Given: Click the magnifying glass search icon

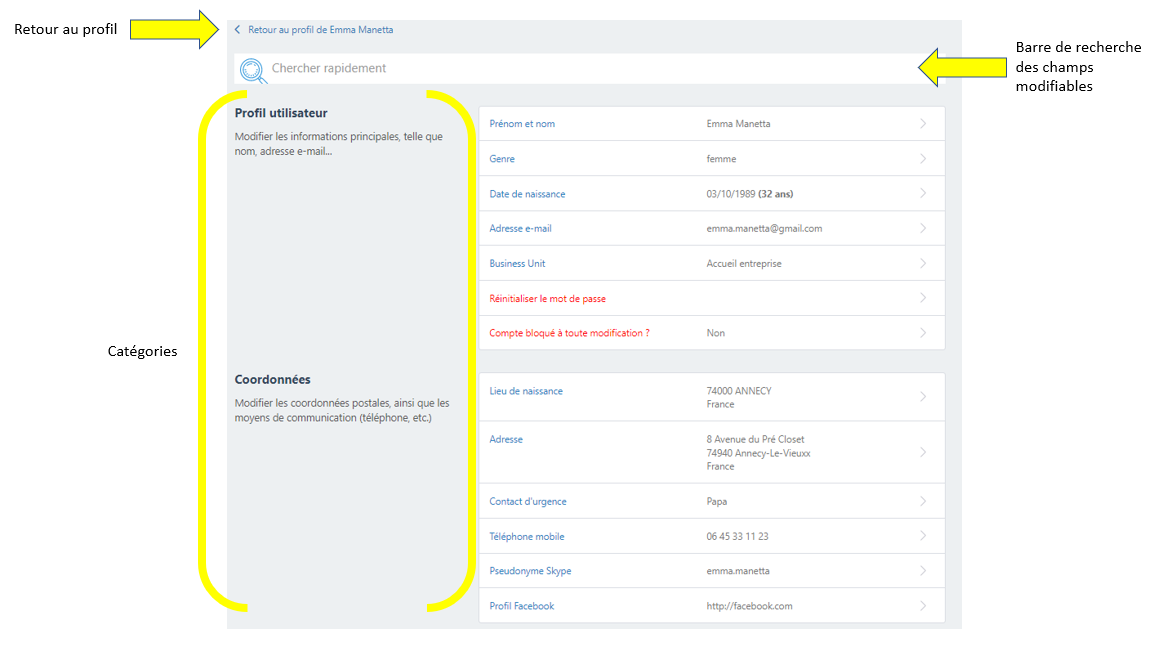Looking at the screenshot, I should [x=254, y=70].
